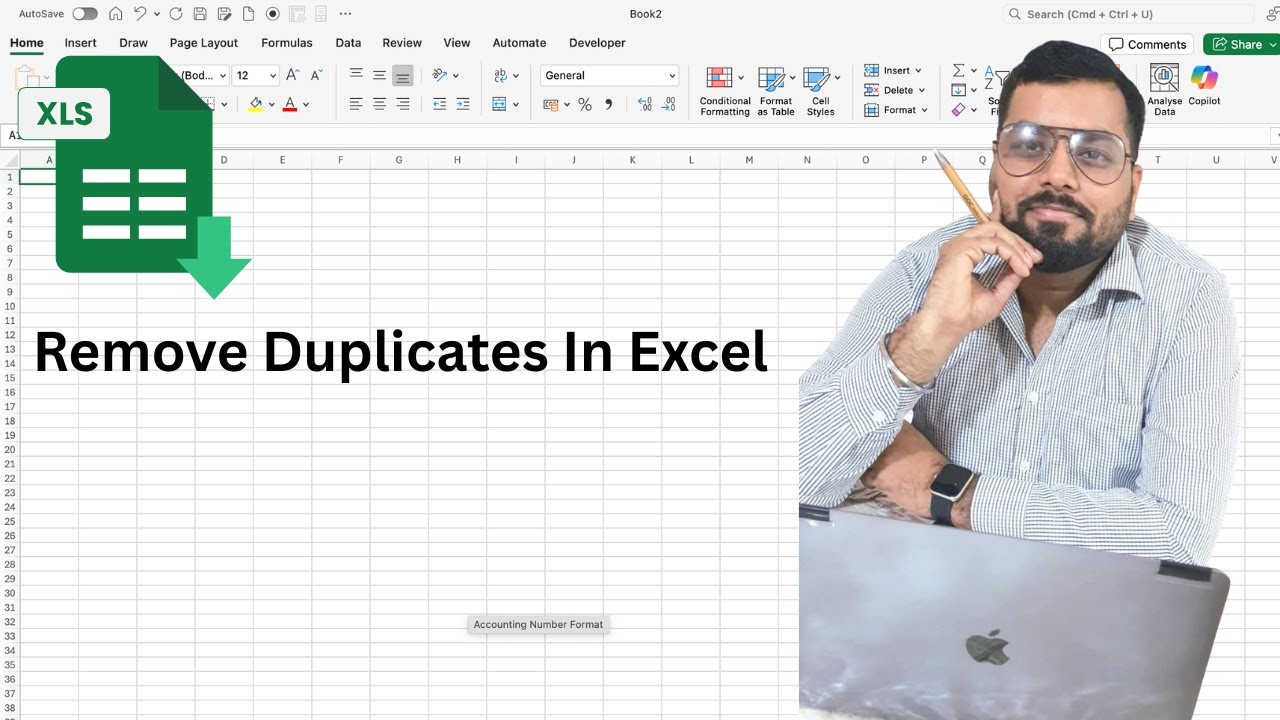
Task: Click Analyse Data button
Action: click(1164, 91)
